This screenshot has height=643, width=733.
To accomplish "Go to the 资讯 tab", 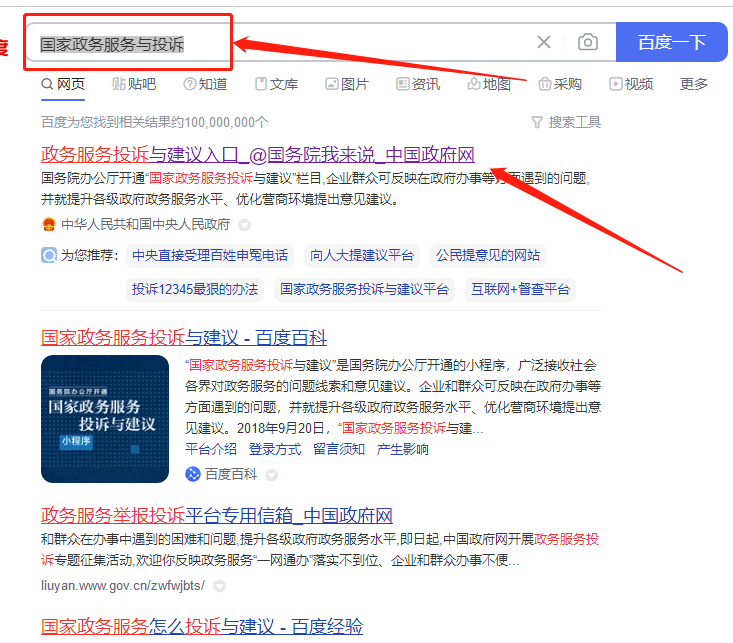I will click(418, 84).
